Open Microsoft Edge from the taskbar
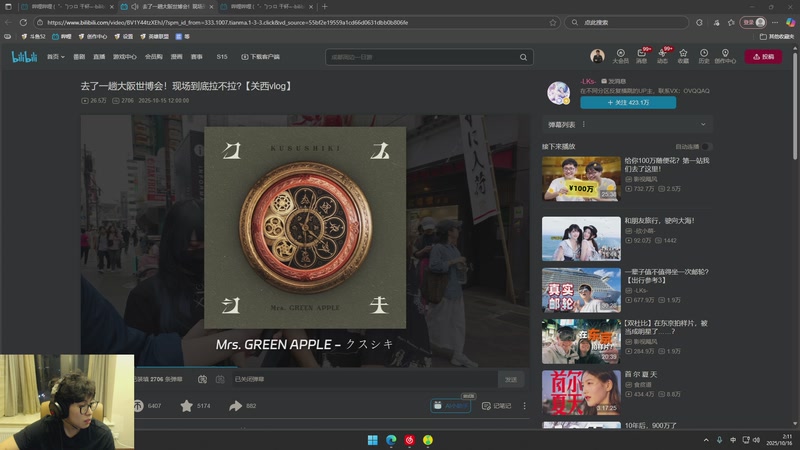Screen dimensions: 800x450 pyautogui.click(x=391, y=440)
